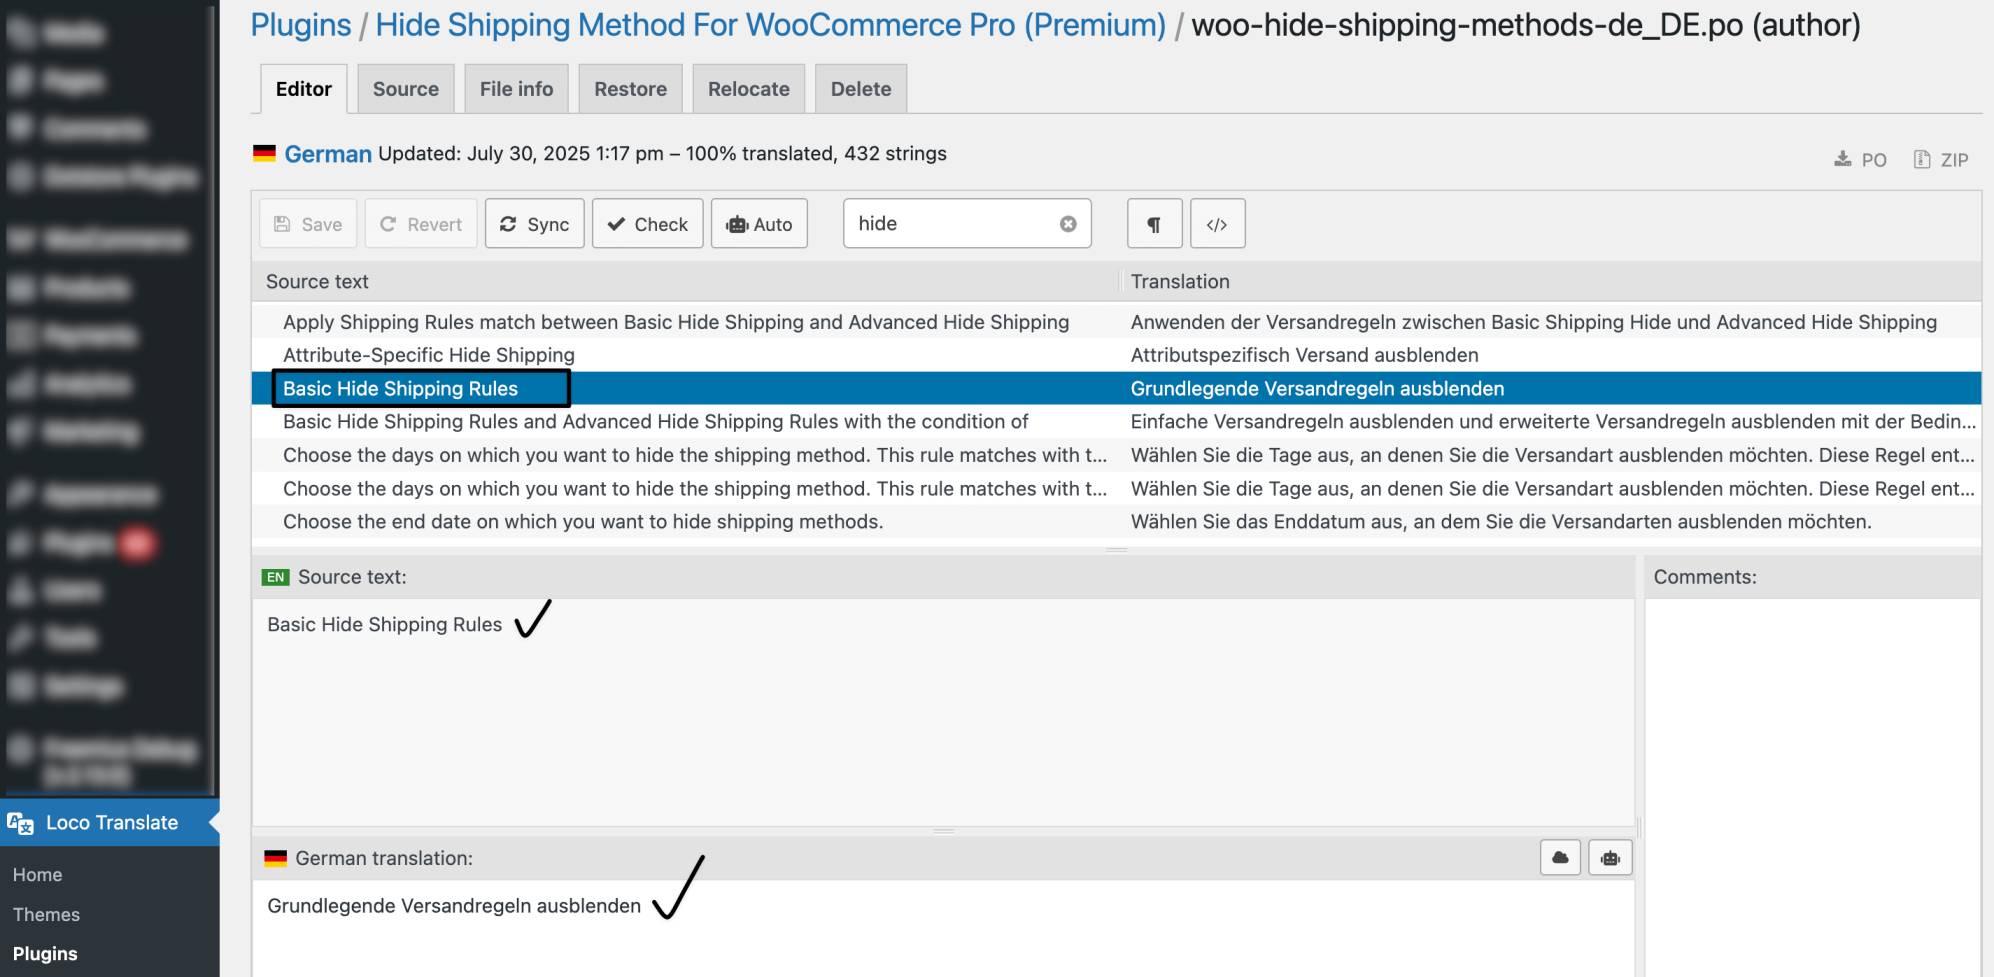Screen dimensions: 1994x977
Task: Toggle code view with the </> icon
Action: tap(1217, 224)
